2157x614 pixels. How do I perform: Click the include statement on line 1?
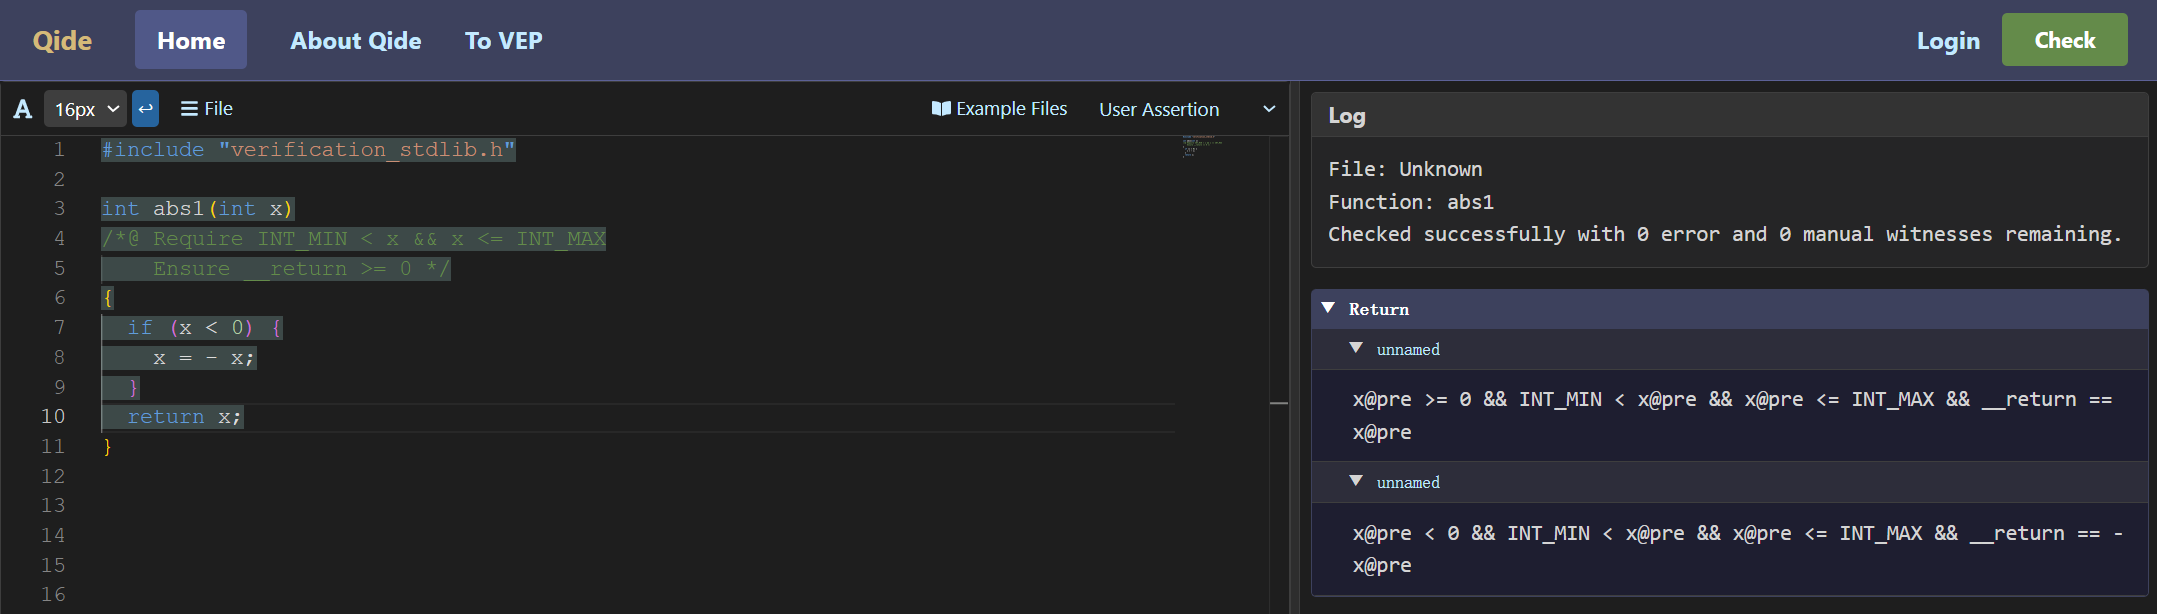click(x=308, y=150)
